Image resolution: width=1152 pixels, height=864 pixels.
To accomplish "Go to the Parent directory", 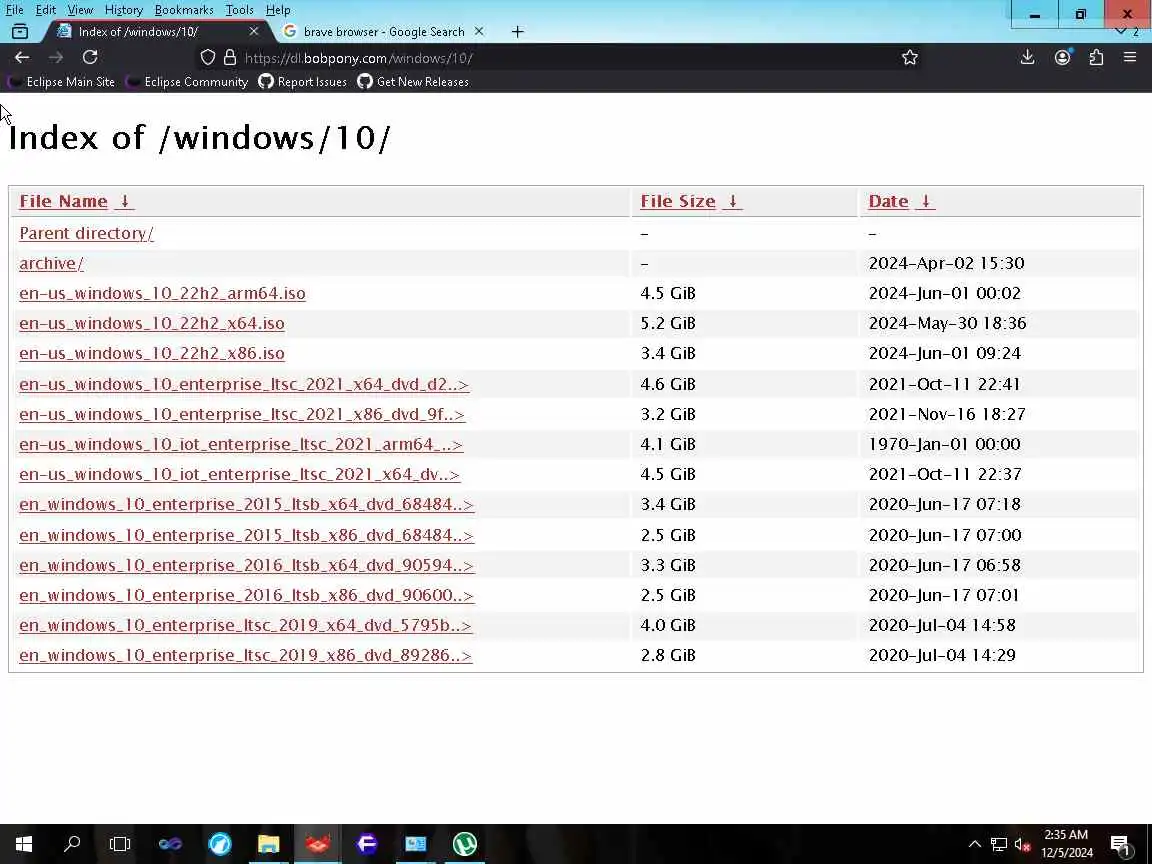I will click(86, 233).
